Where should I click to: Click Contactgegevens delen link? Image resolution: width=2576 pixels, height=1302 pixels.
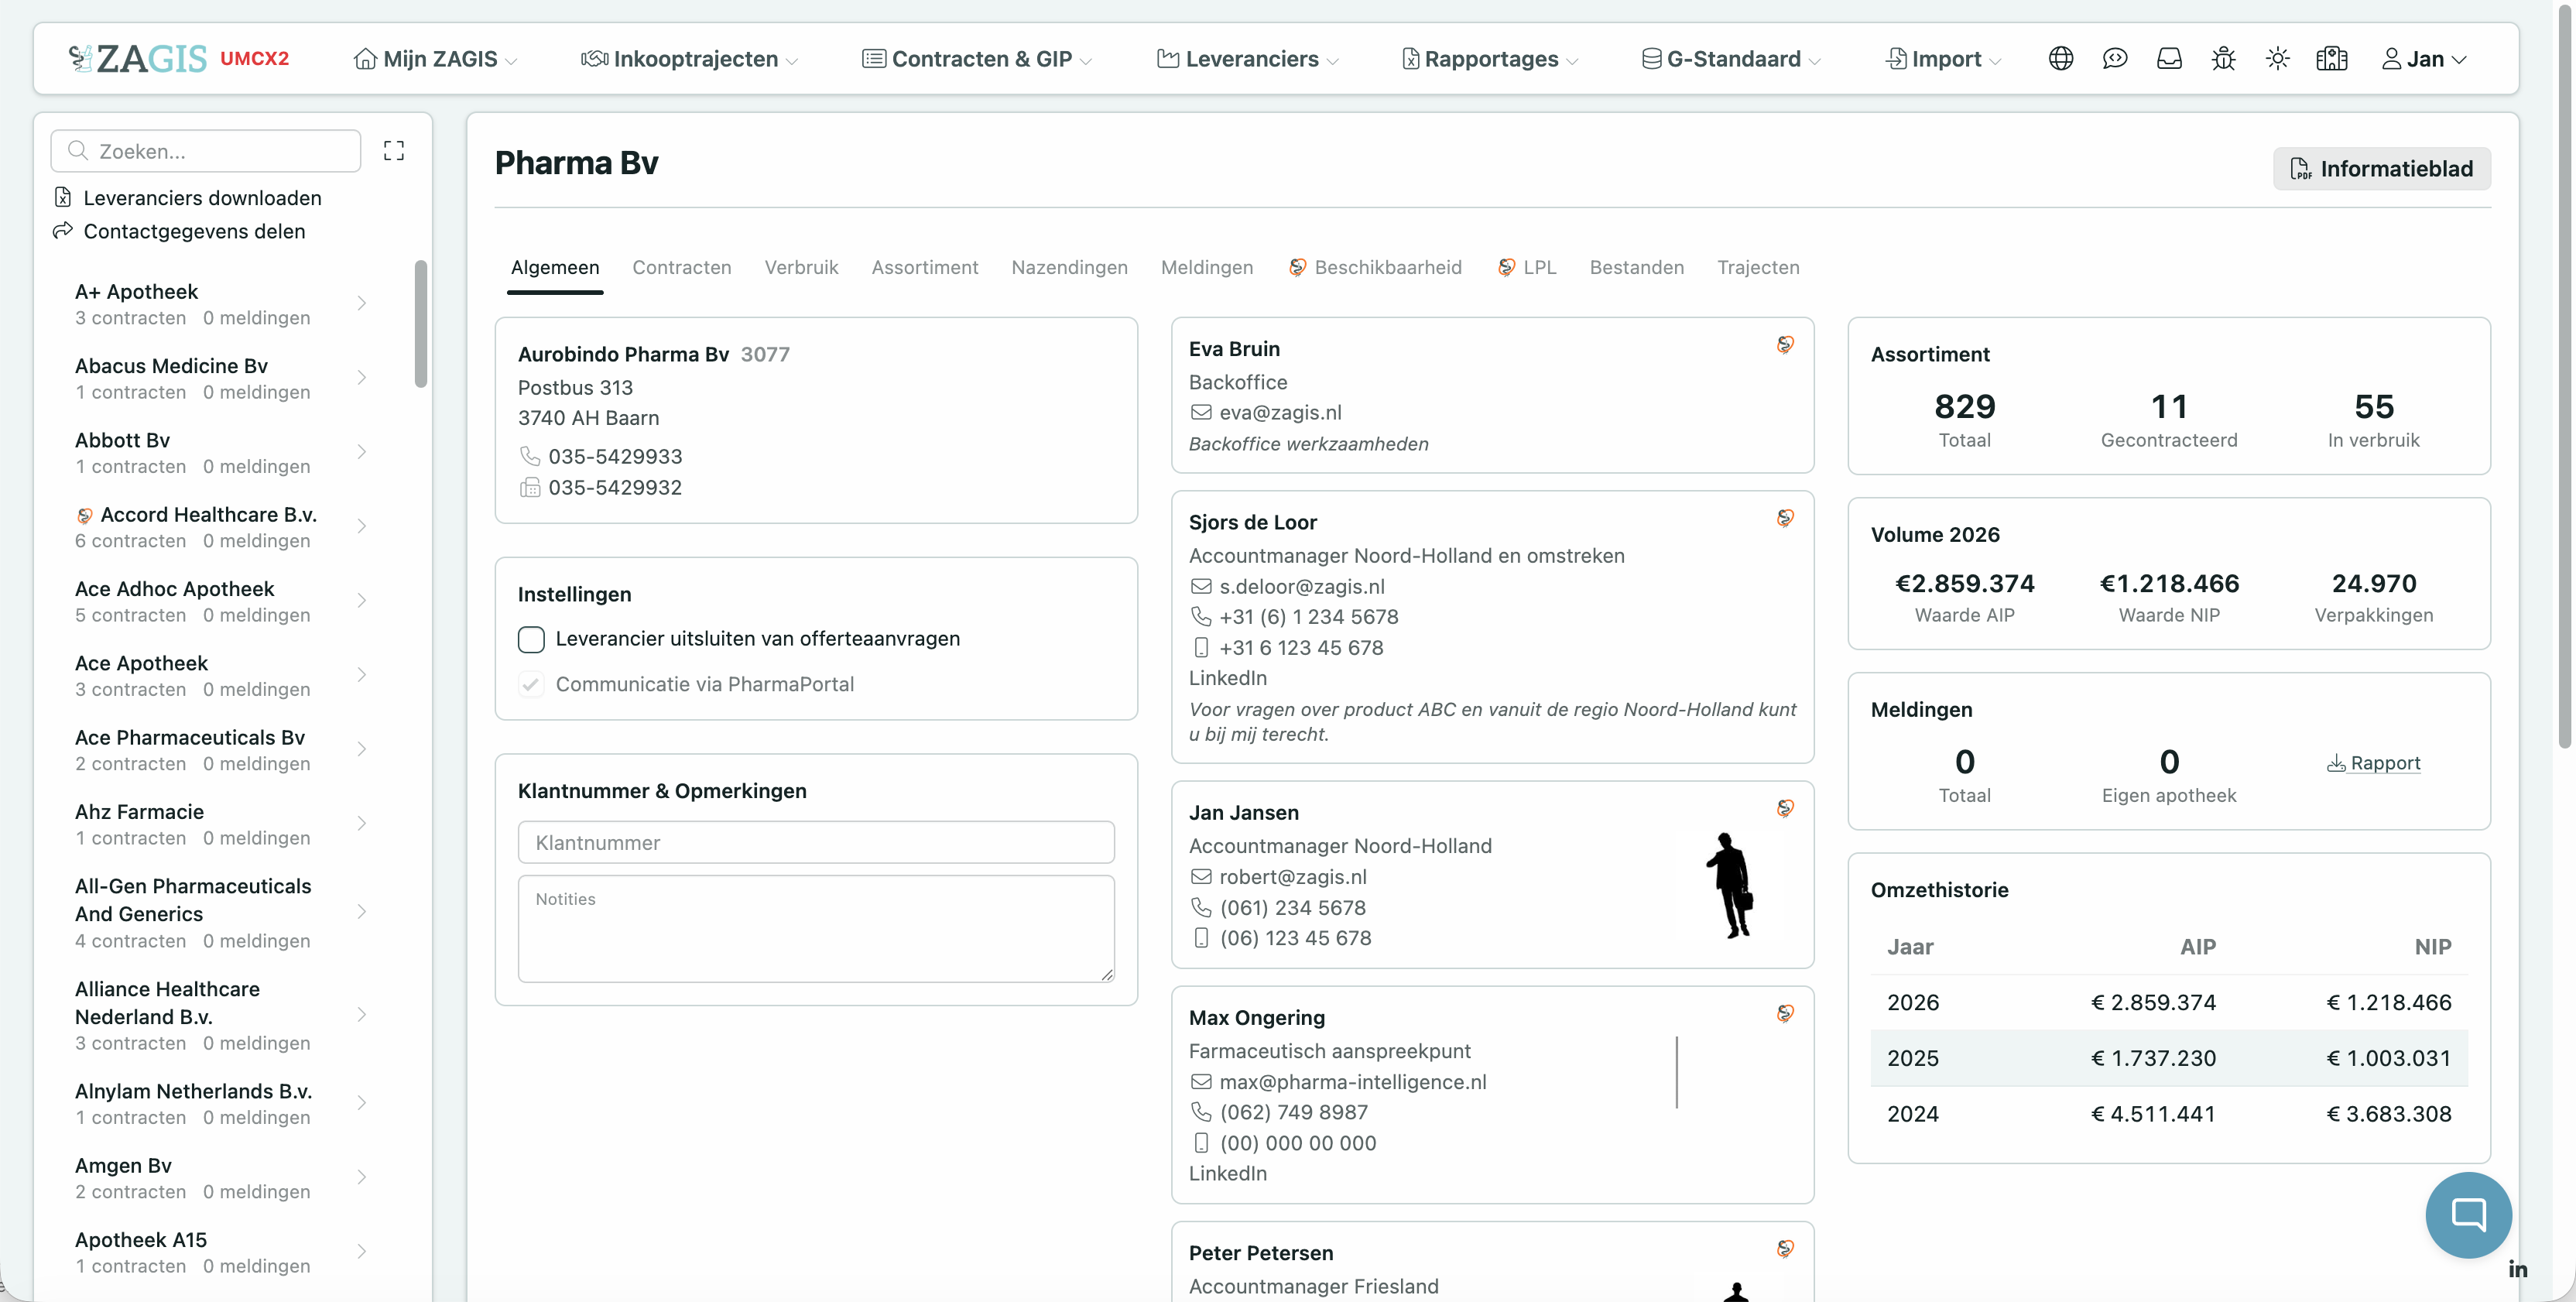coord(194,231)
